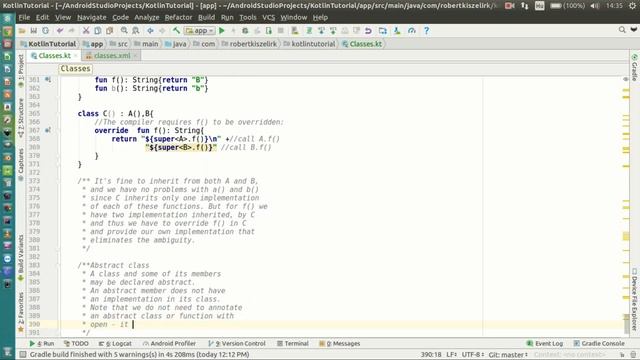
Task: Click the Search Everywhere magnifier icon
Action: 622,30
